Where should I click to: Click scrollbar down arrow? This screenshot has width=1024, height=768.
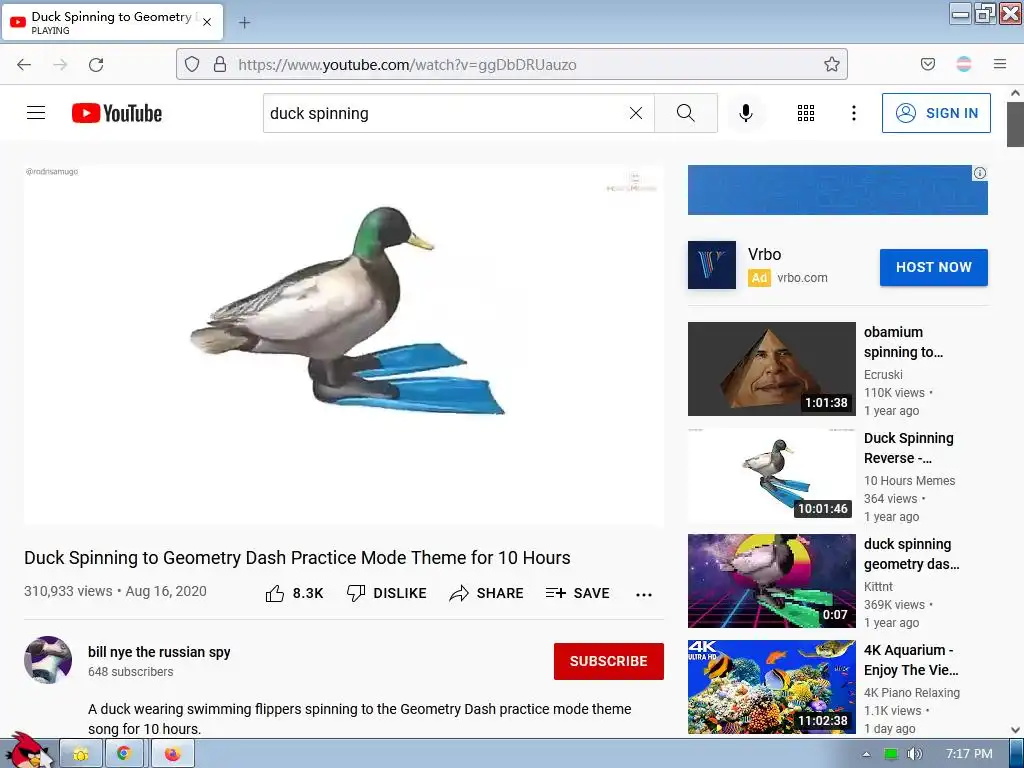[1015, 729]
